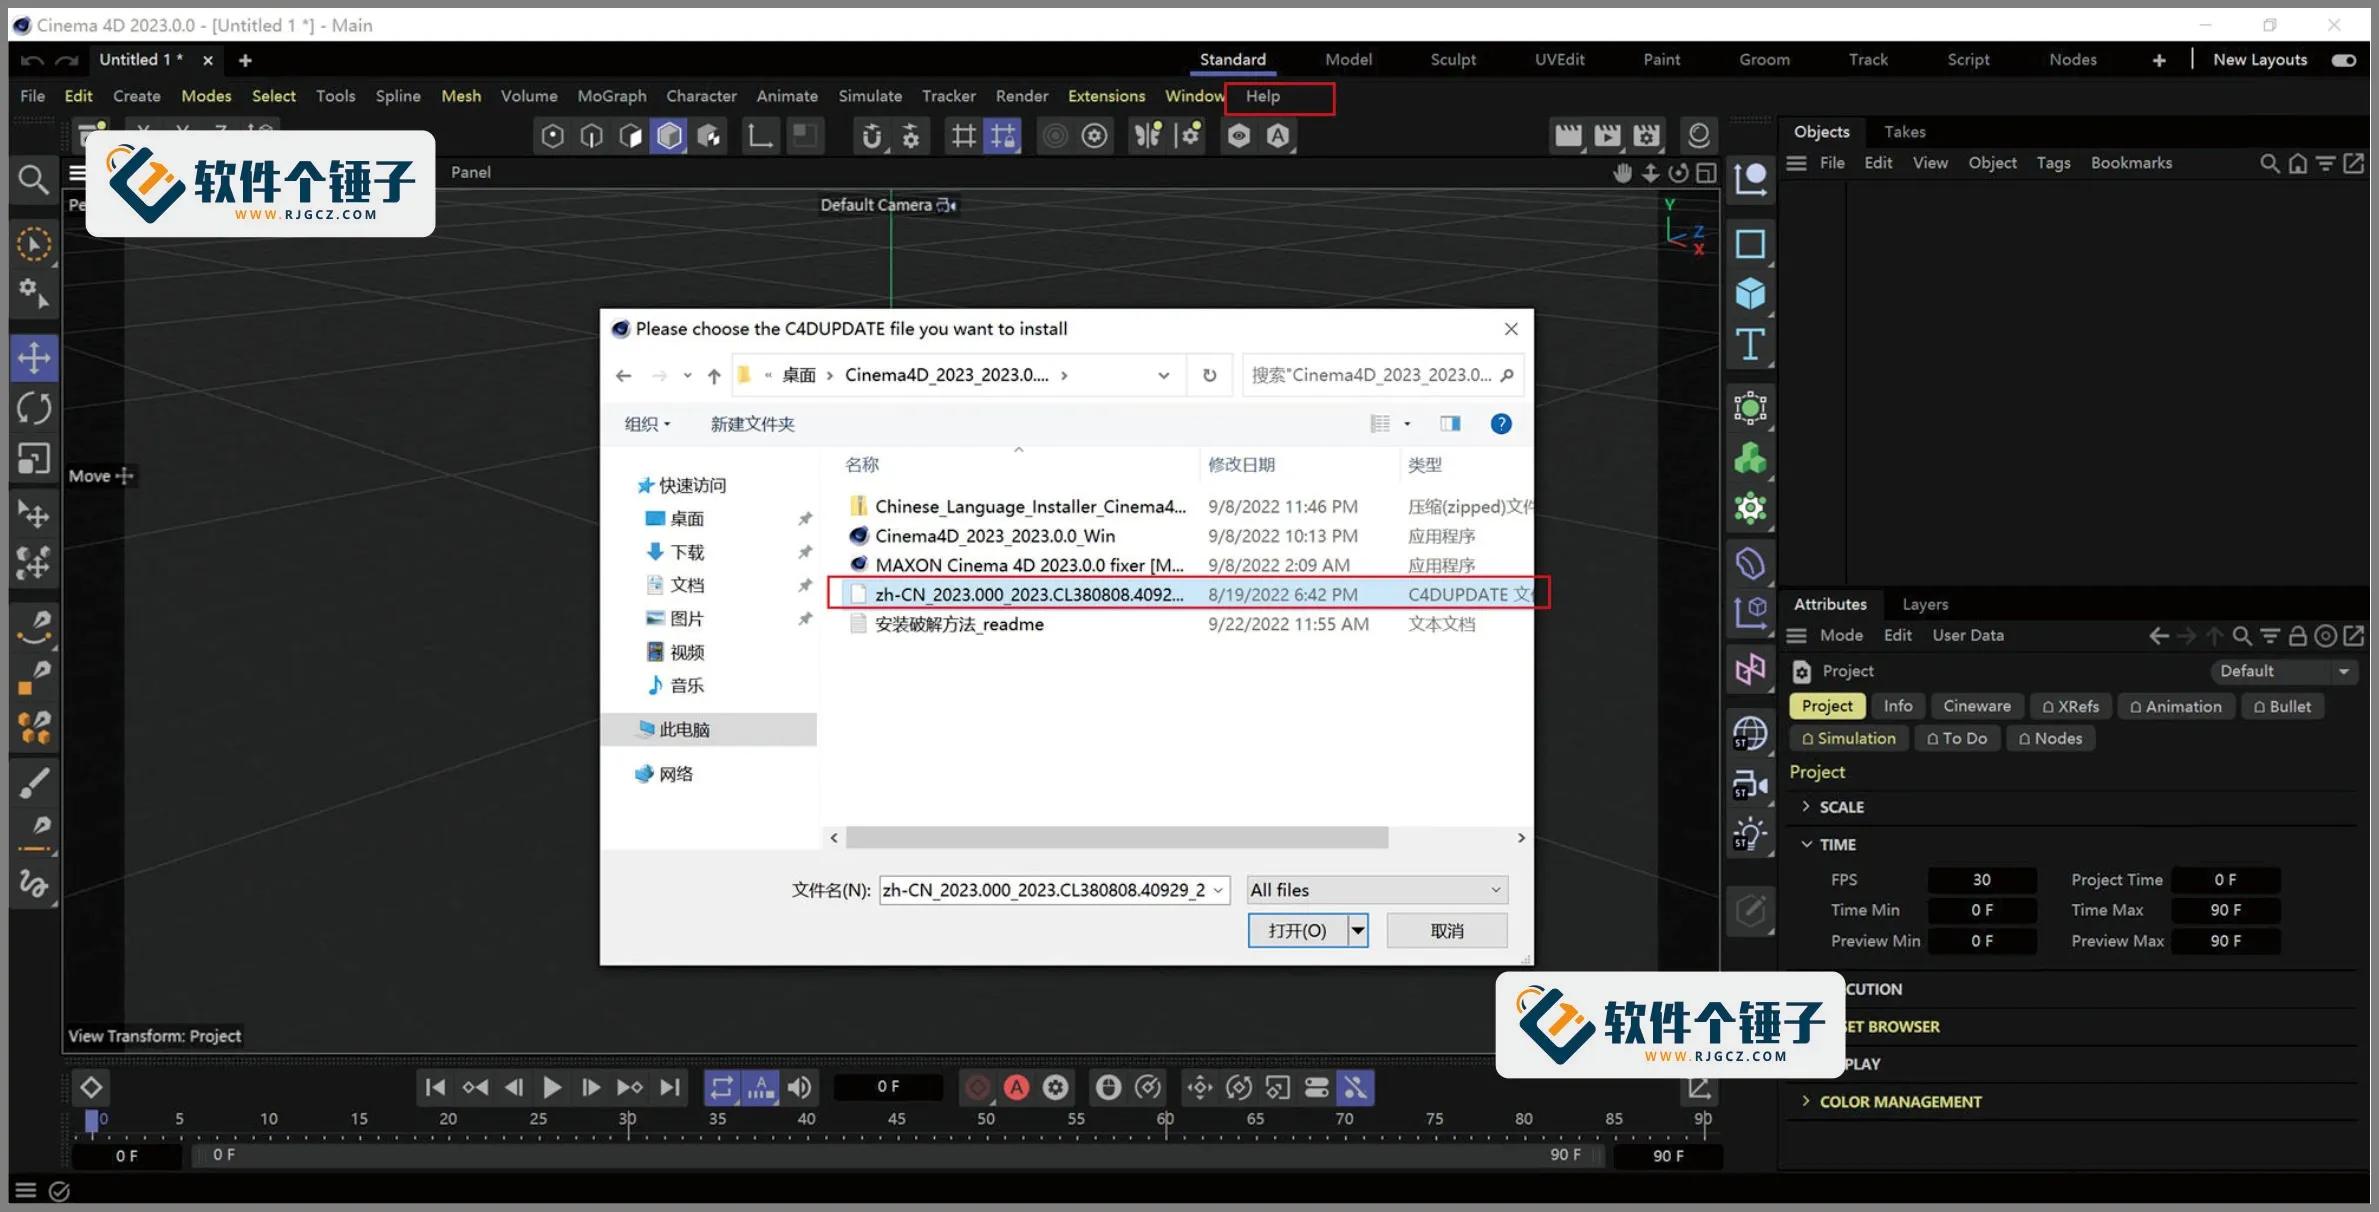
Task: Click the search magnifier icon in left toolbar
Action: pyautogui.click(x=33, y=180)
